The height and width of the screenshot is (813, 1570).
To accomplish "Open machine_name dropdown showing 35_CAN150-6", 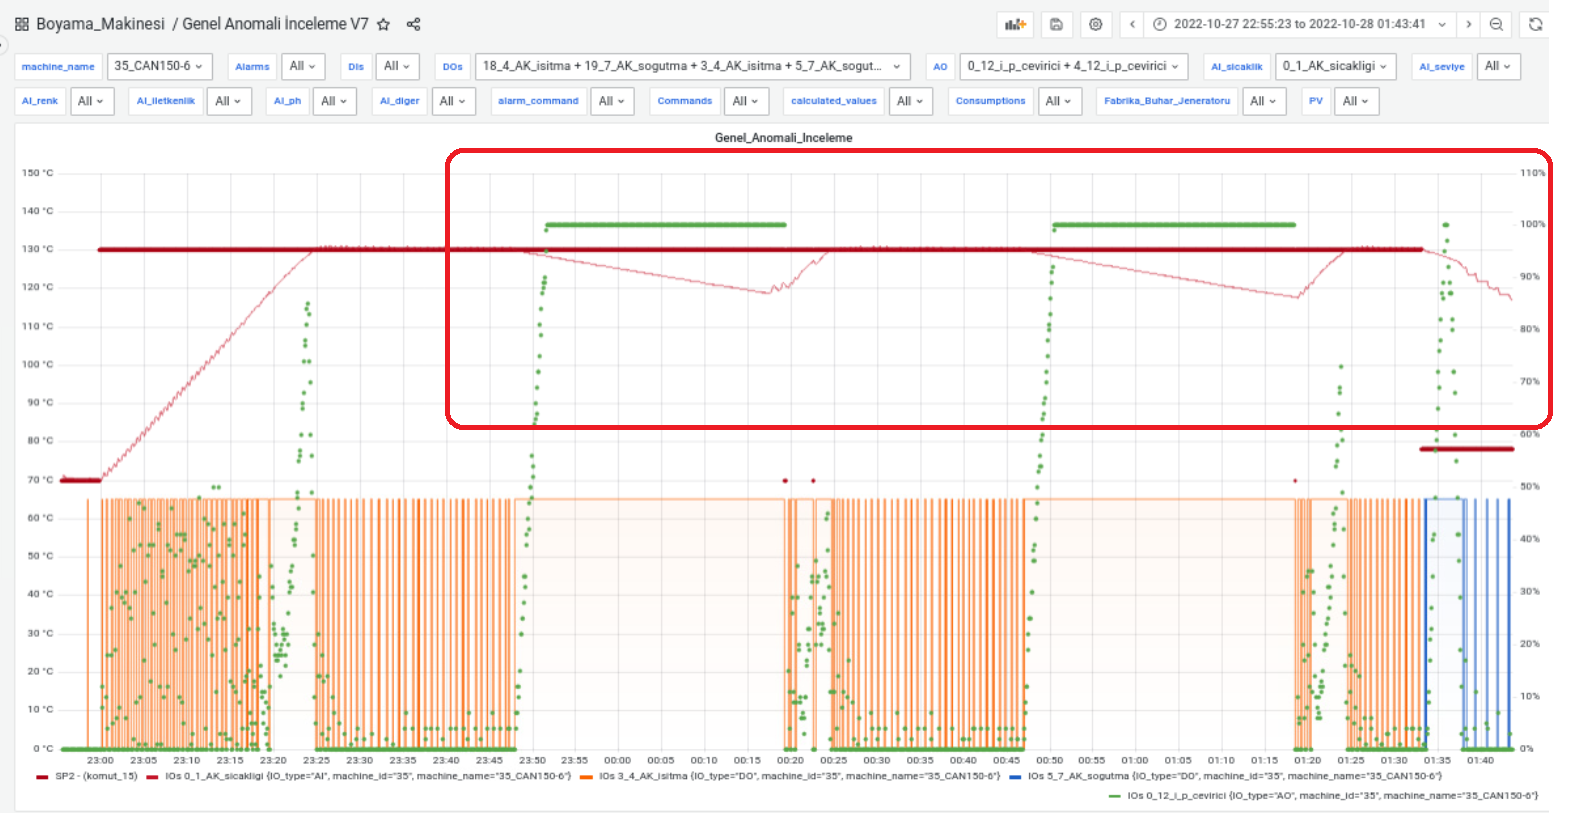I will [159, 66].
